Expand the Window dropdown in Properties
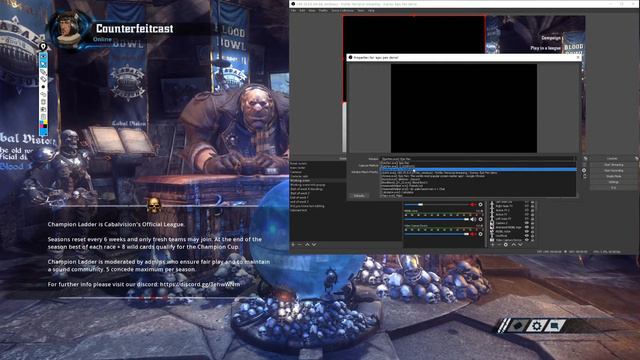Screen dimensions: 640x360 478,159
